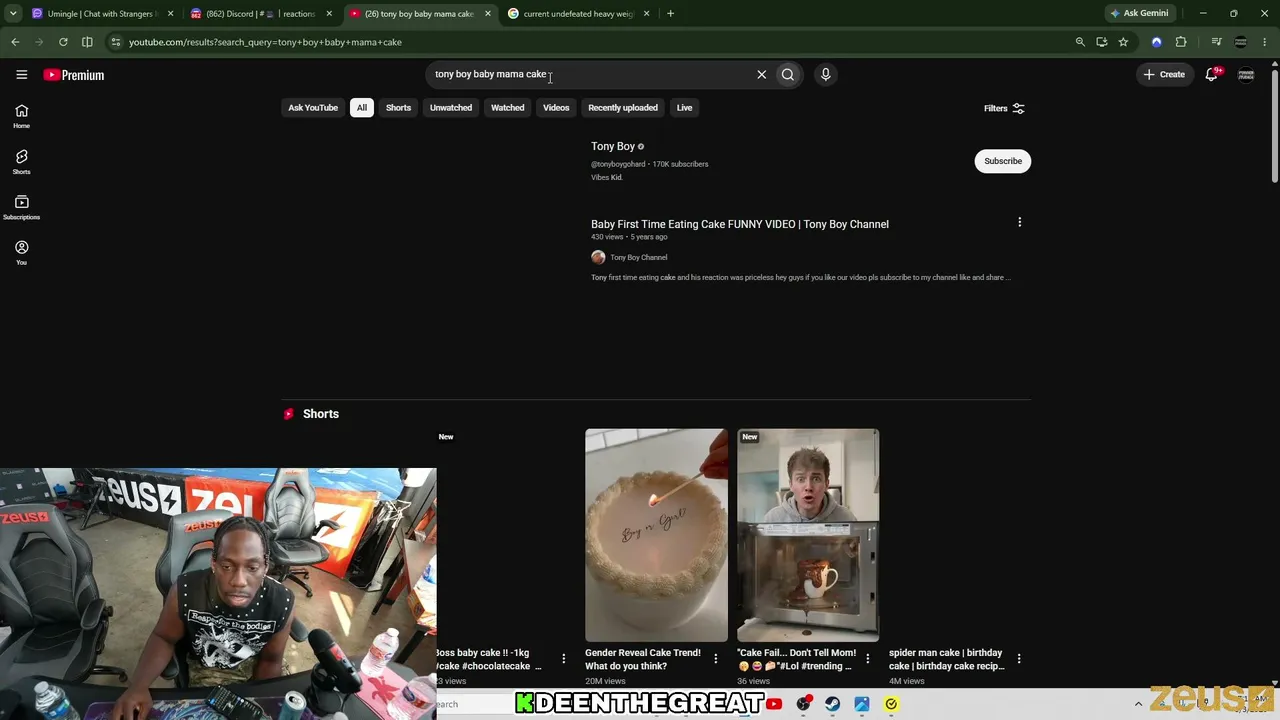Open options for Cake Fail short
The width and height of the screenshot is (1280, 720).
point(867,659)
